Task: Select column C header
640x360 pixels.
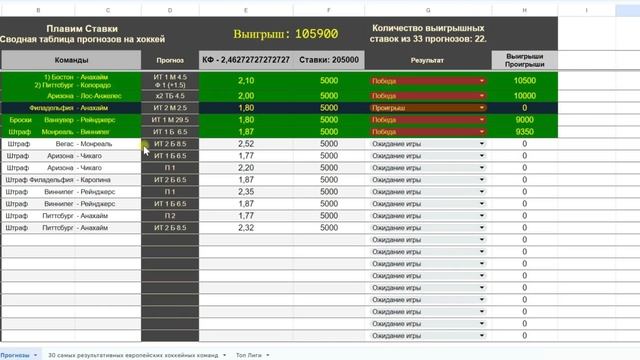Action: click(108, 10)
